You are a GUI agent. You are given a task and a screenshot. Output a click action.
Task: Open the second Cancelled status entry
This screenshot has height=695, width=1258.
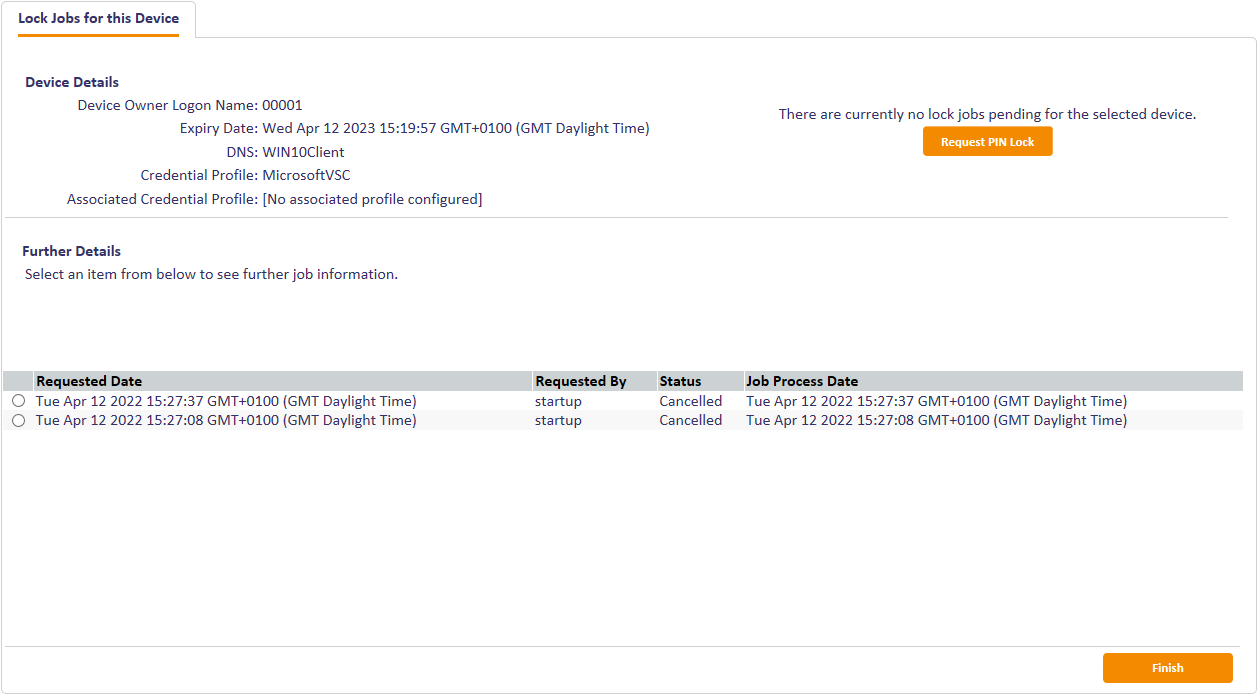[690, 420]
